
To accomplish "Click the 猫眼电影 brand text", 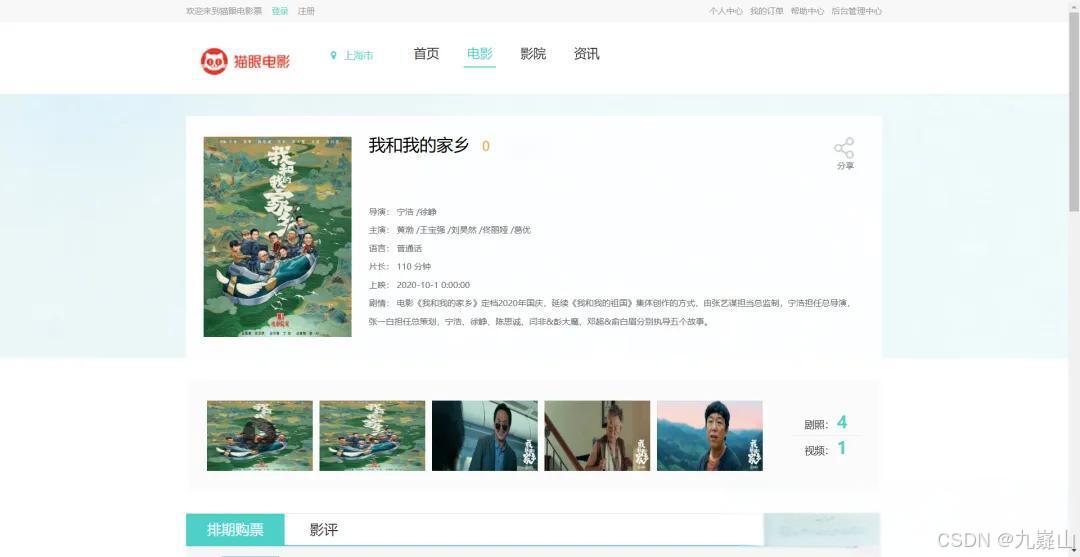I will pos(262,61).
